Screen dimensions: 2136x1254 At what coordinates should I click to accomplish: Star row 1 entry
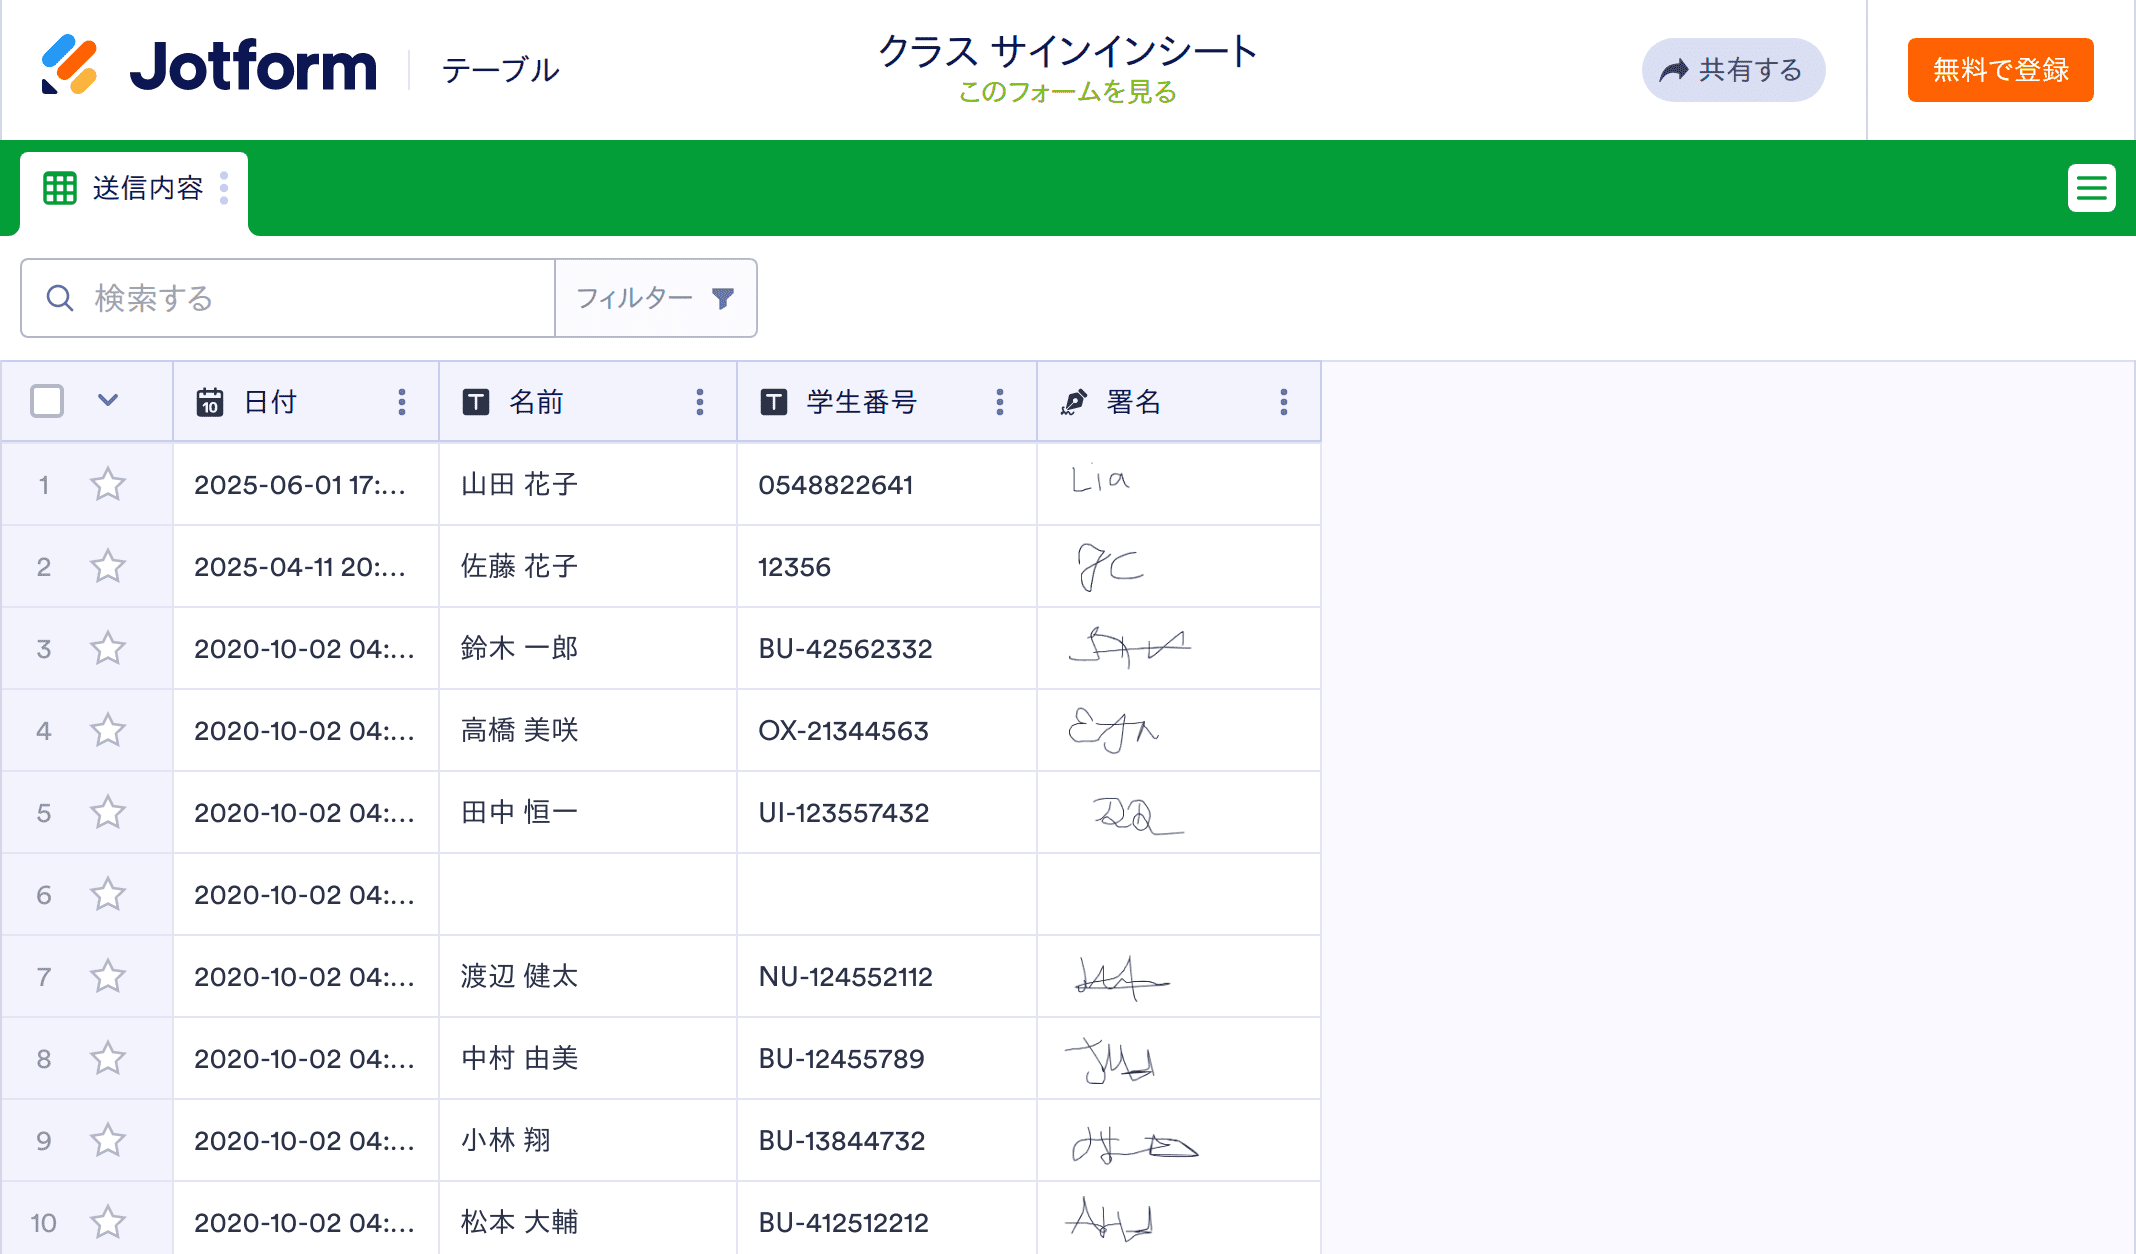tap(108, 485)
